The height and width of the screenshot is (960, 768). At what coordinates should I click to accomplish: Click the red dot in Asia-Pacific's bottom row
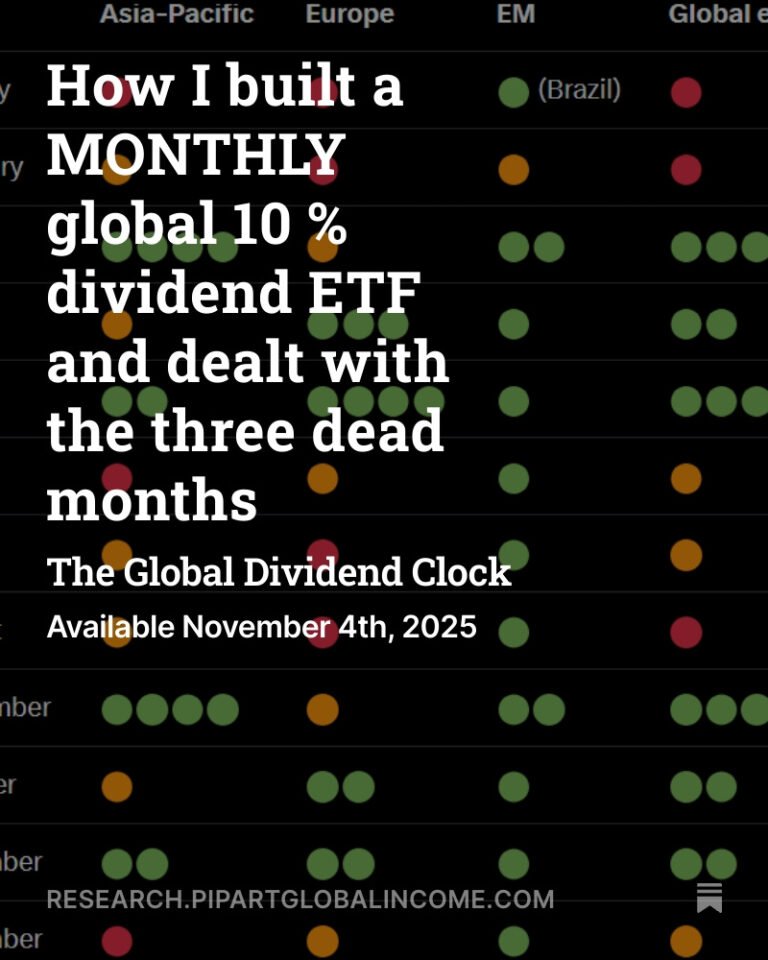pyautogui.click(x=117, y=941)
